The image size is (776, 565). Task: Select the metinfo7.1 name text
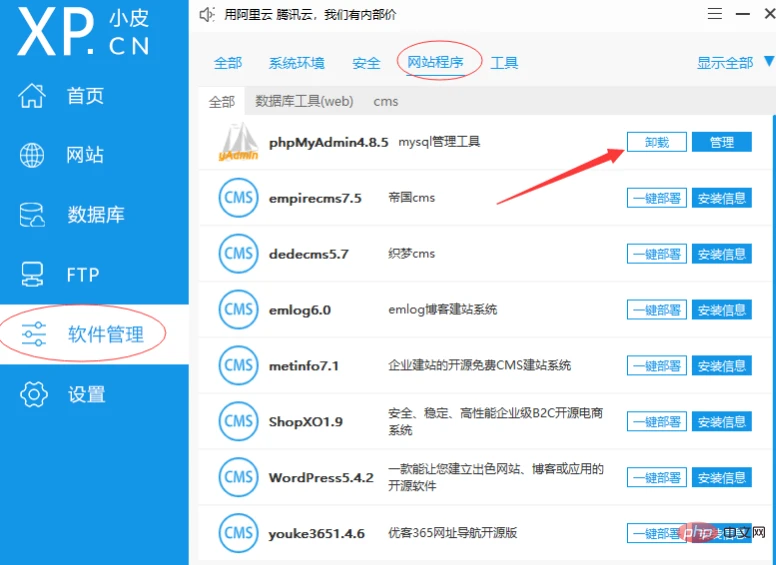[x=304, y=366]
